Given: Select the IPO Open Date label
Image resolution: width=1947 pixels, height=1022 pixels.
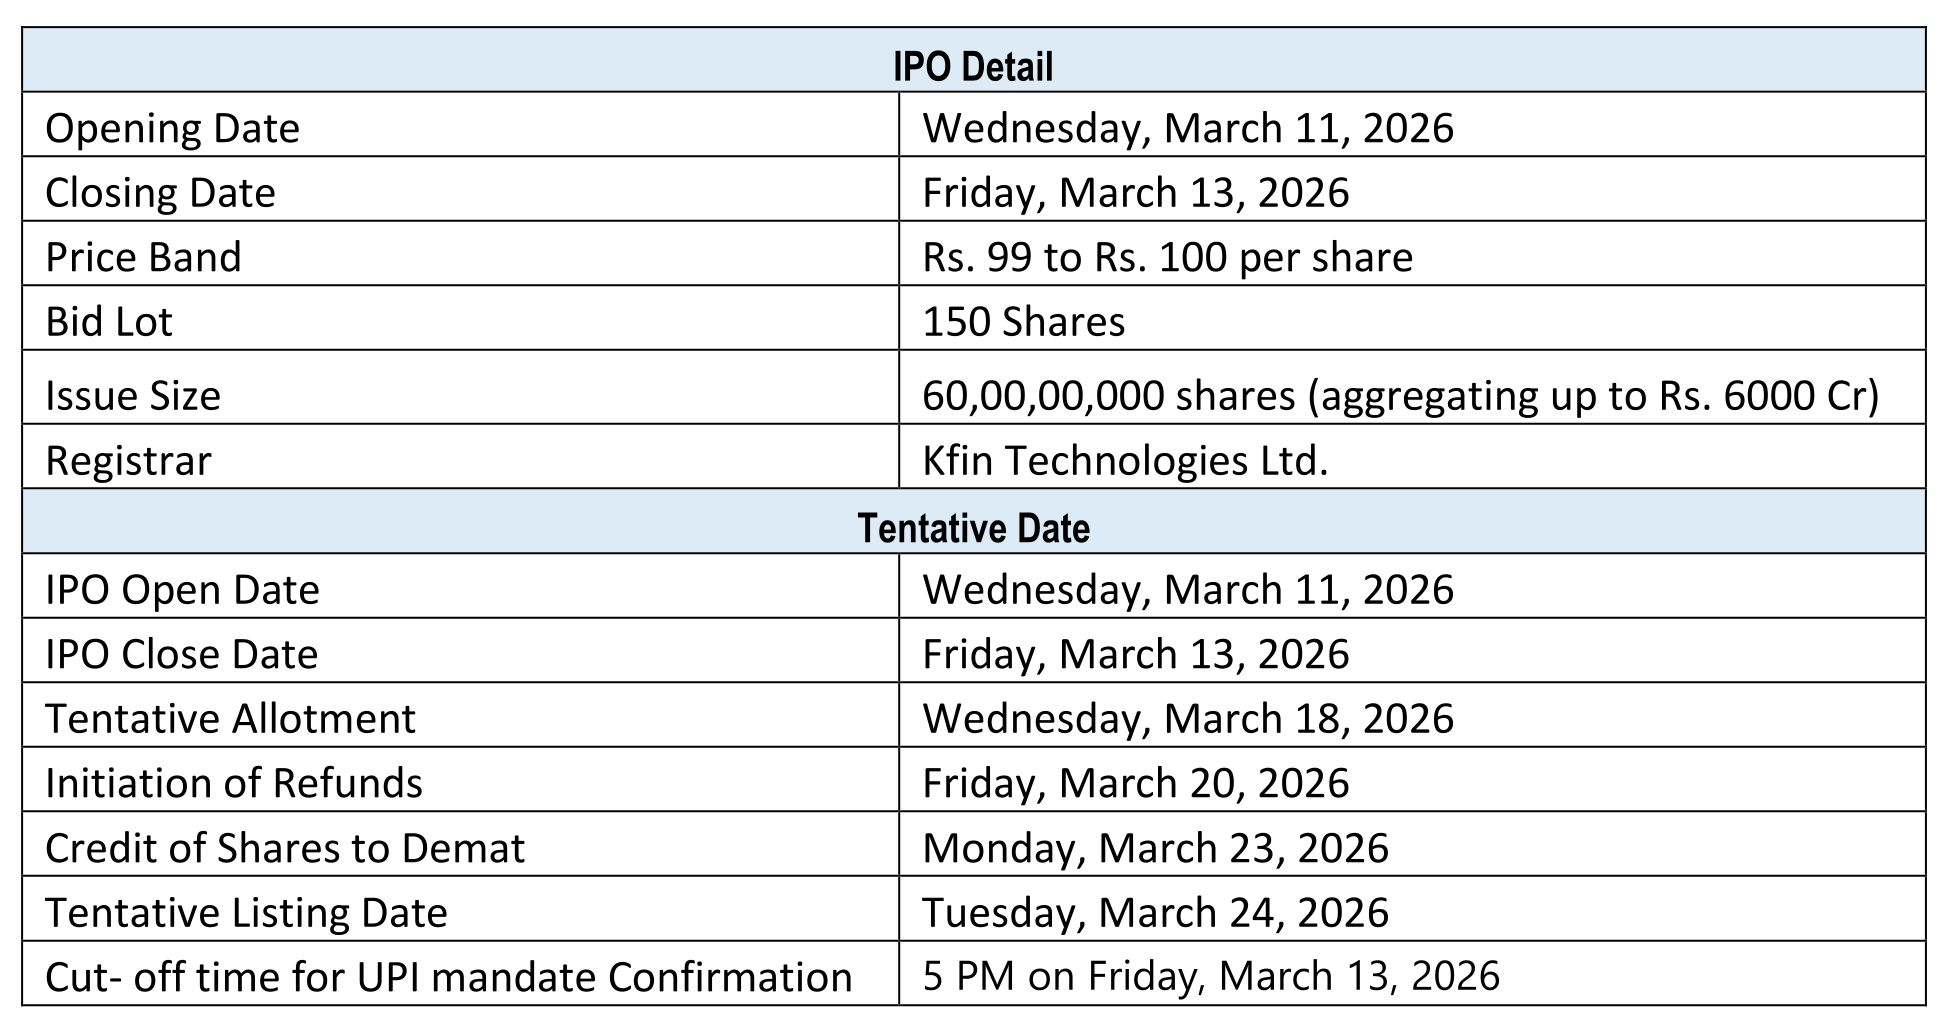Looking at the screenshot, I should point(182,590).
